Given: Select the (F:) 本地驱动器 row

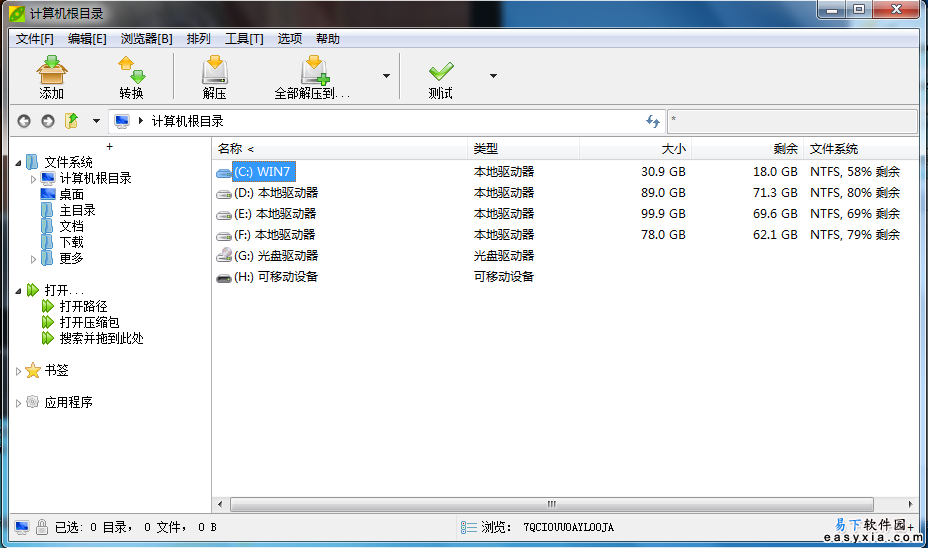Looking at the screenshot, I should 565,235.
